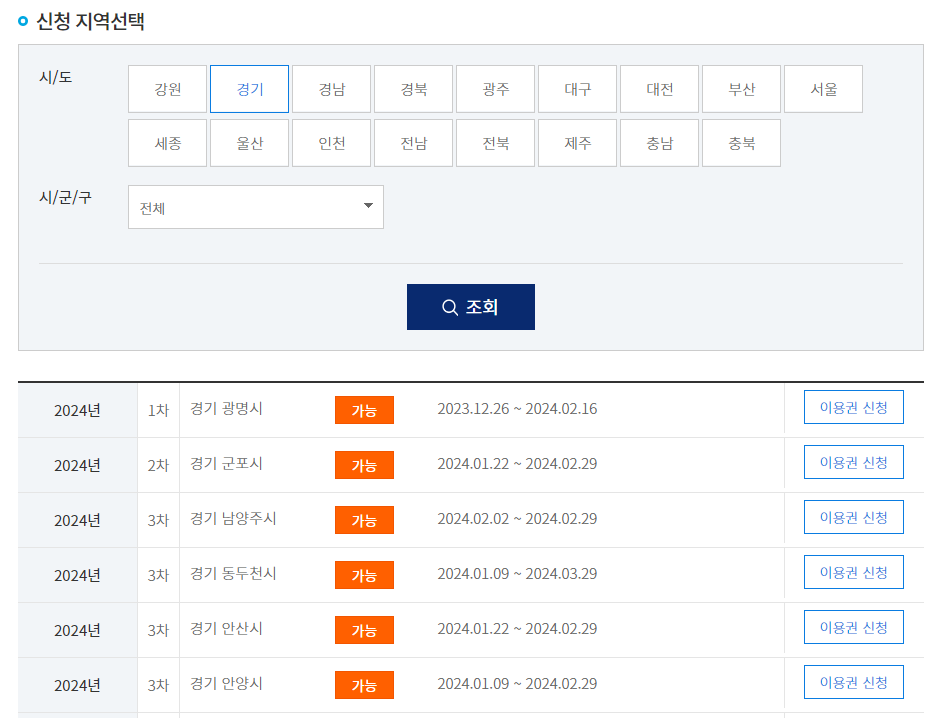Click the 신청 지역선택 heading
Viewport: 929px width, 718px height.
point(90,21)
